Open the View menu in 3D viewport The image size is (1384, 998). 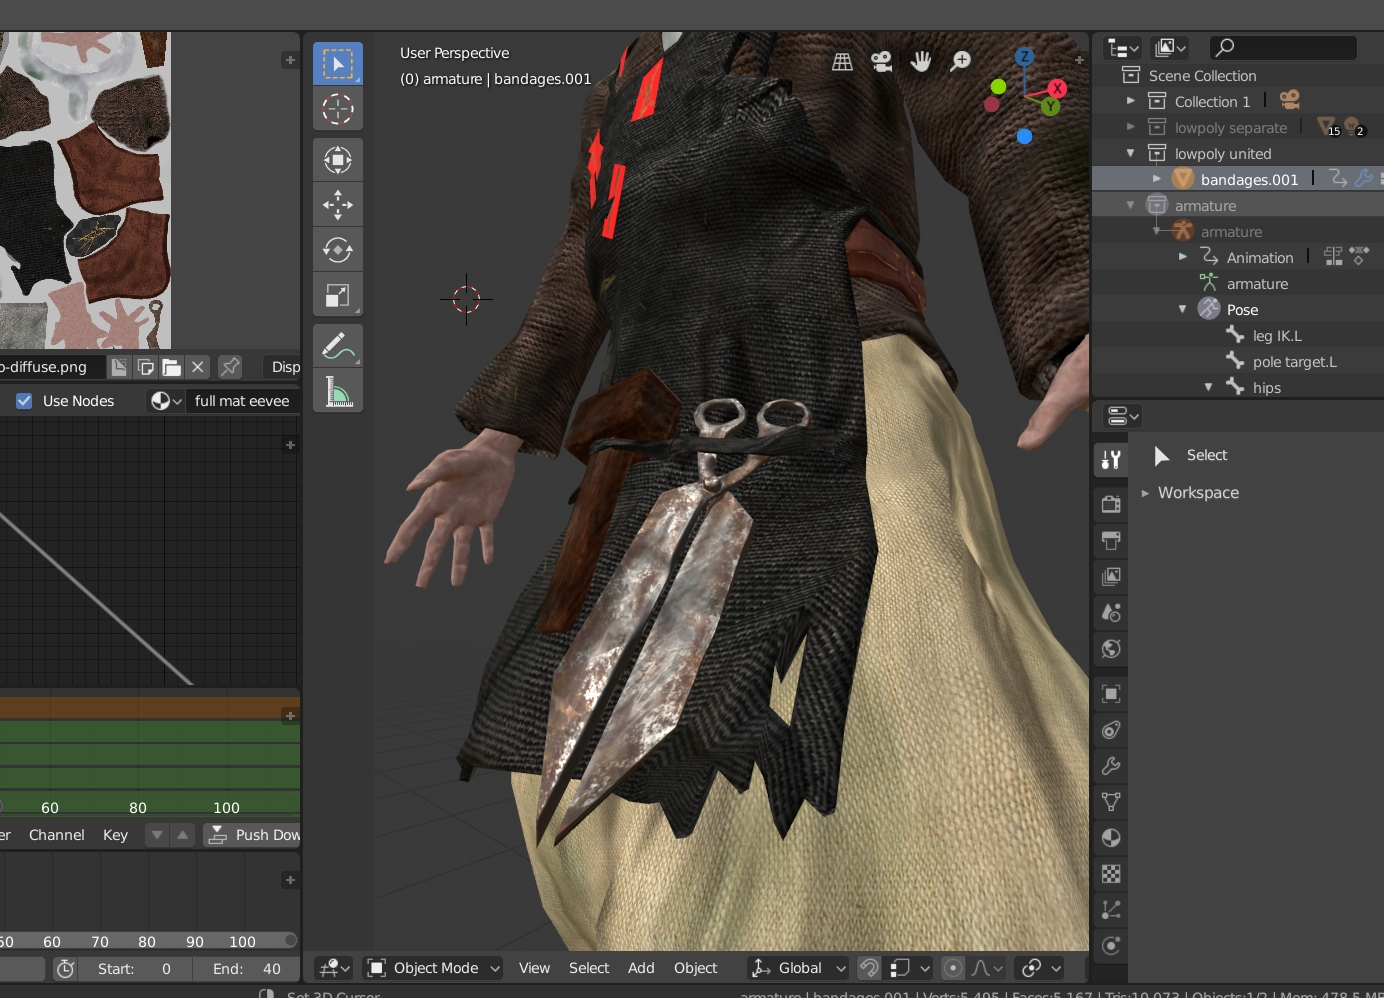click(x=534, y=968)
